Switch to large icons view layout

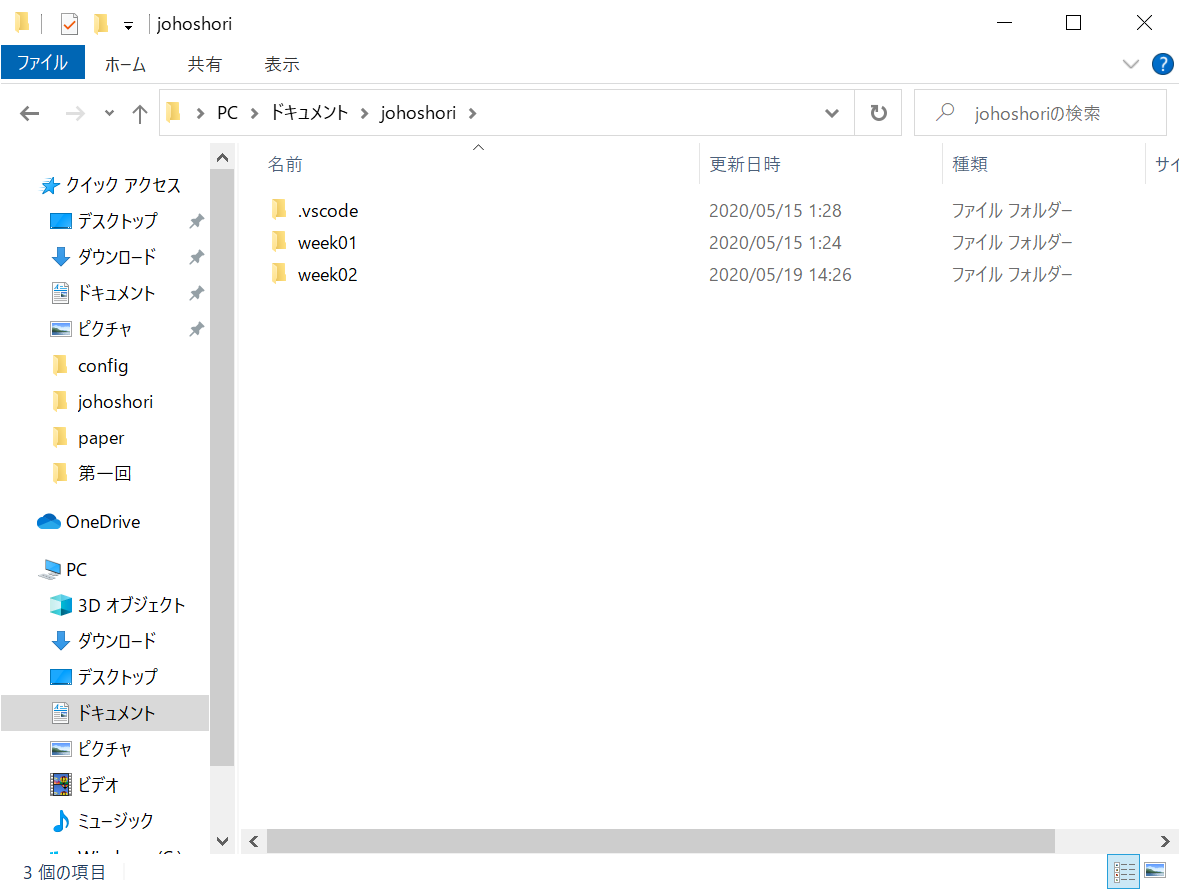tap(1155, 871)
